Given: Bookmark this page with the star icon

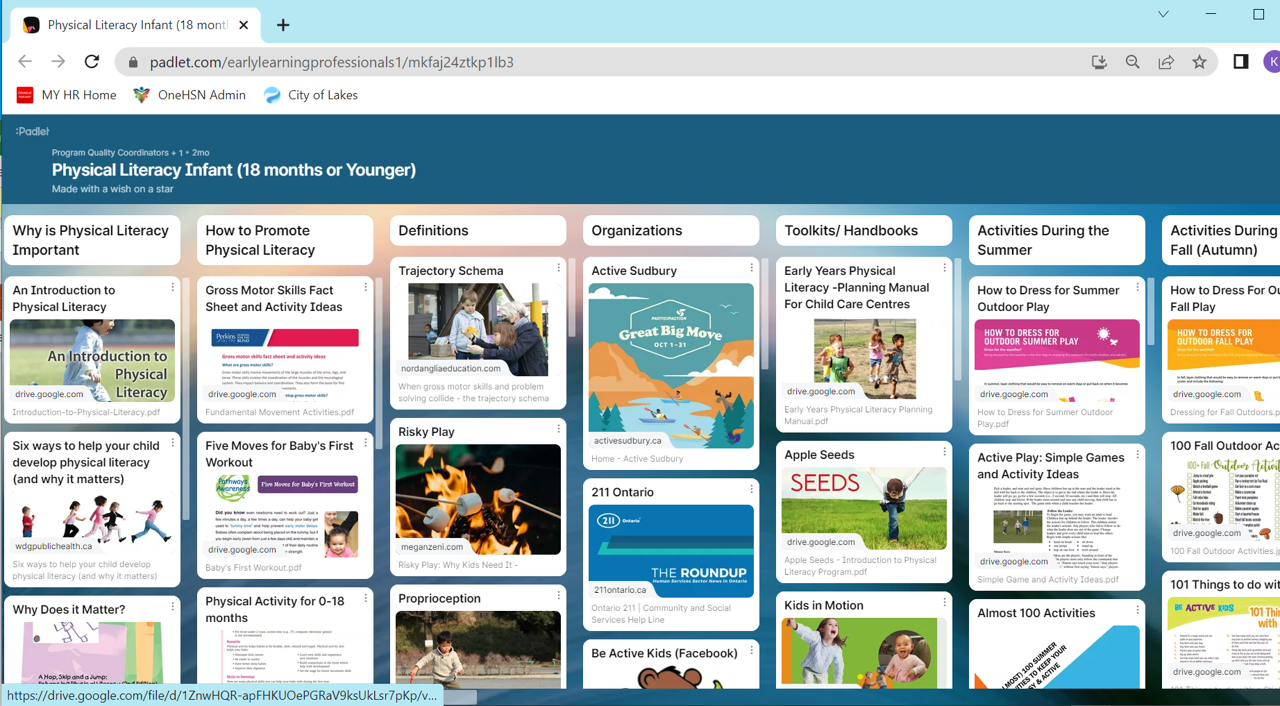Looking at the screenshot, I should tap(1199, 62).
